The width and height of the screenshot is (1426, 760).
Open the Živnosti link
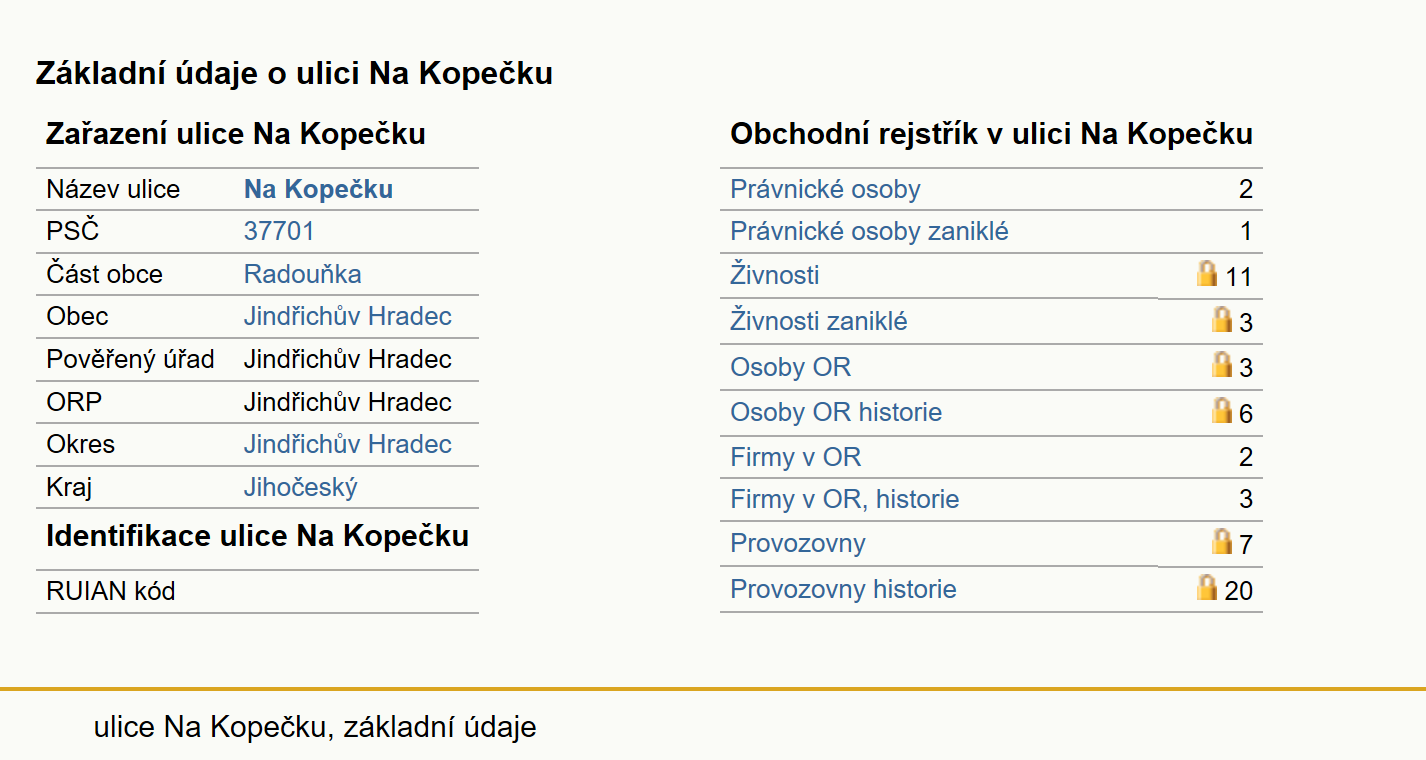[x=774, y=274]
